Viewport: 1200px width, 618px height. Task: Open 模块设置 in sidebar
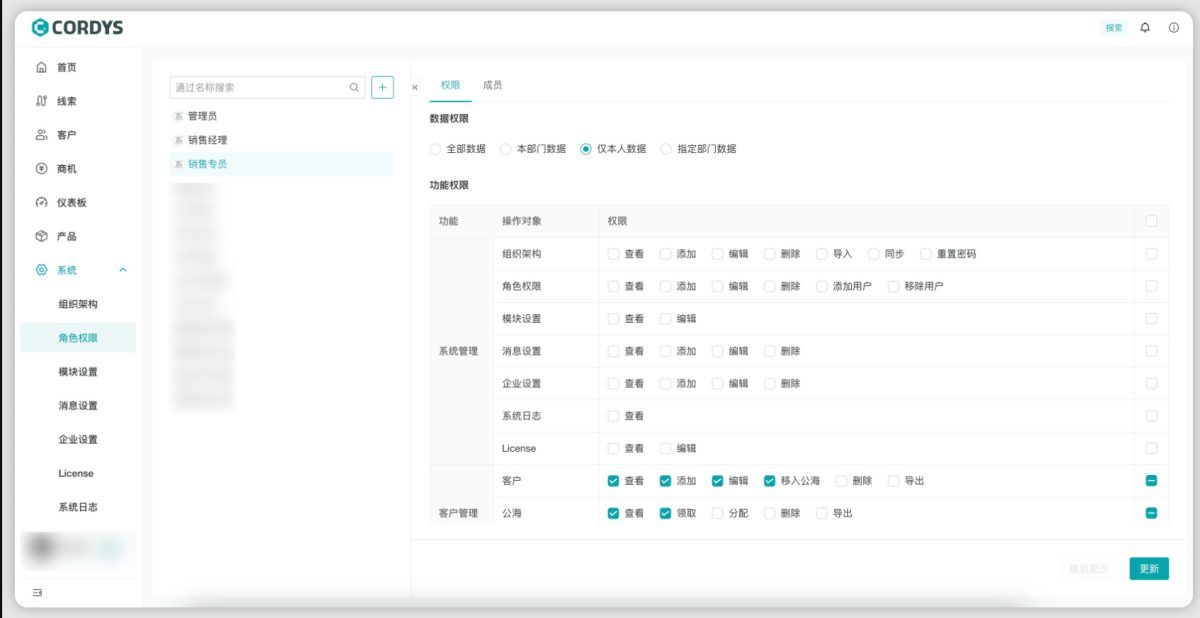pos(78,372)
